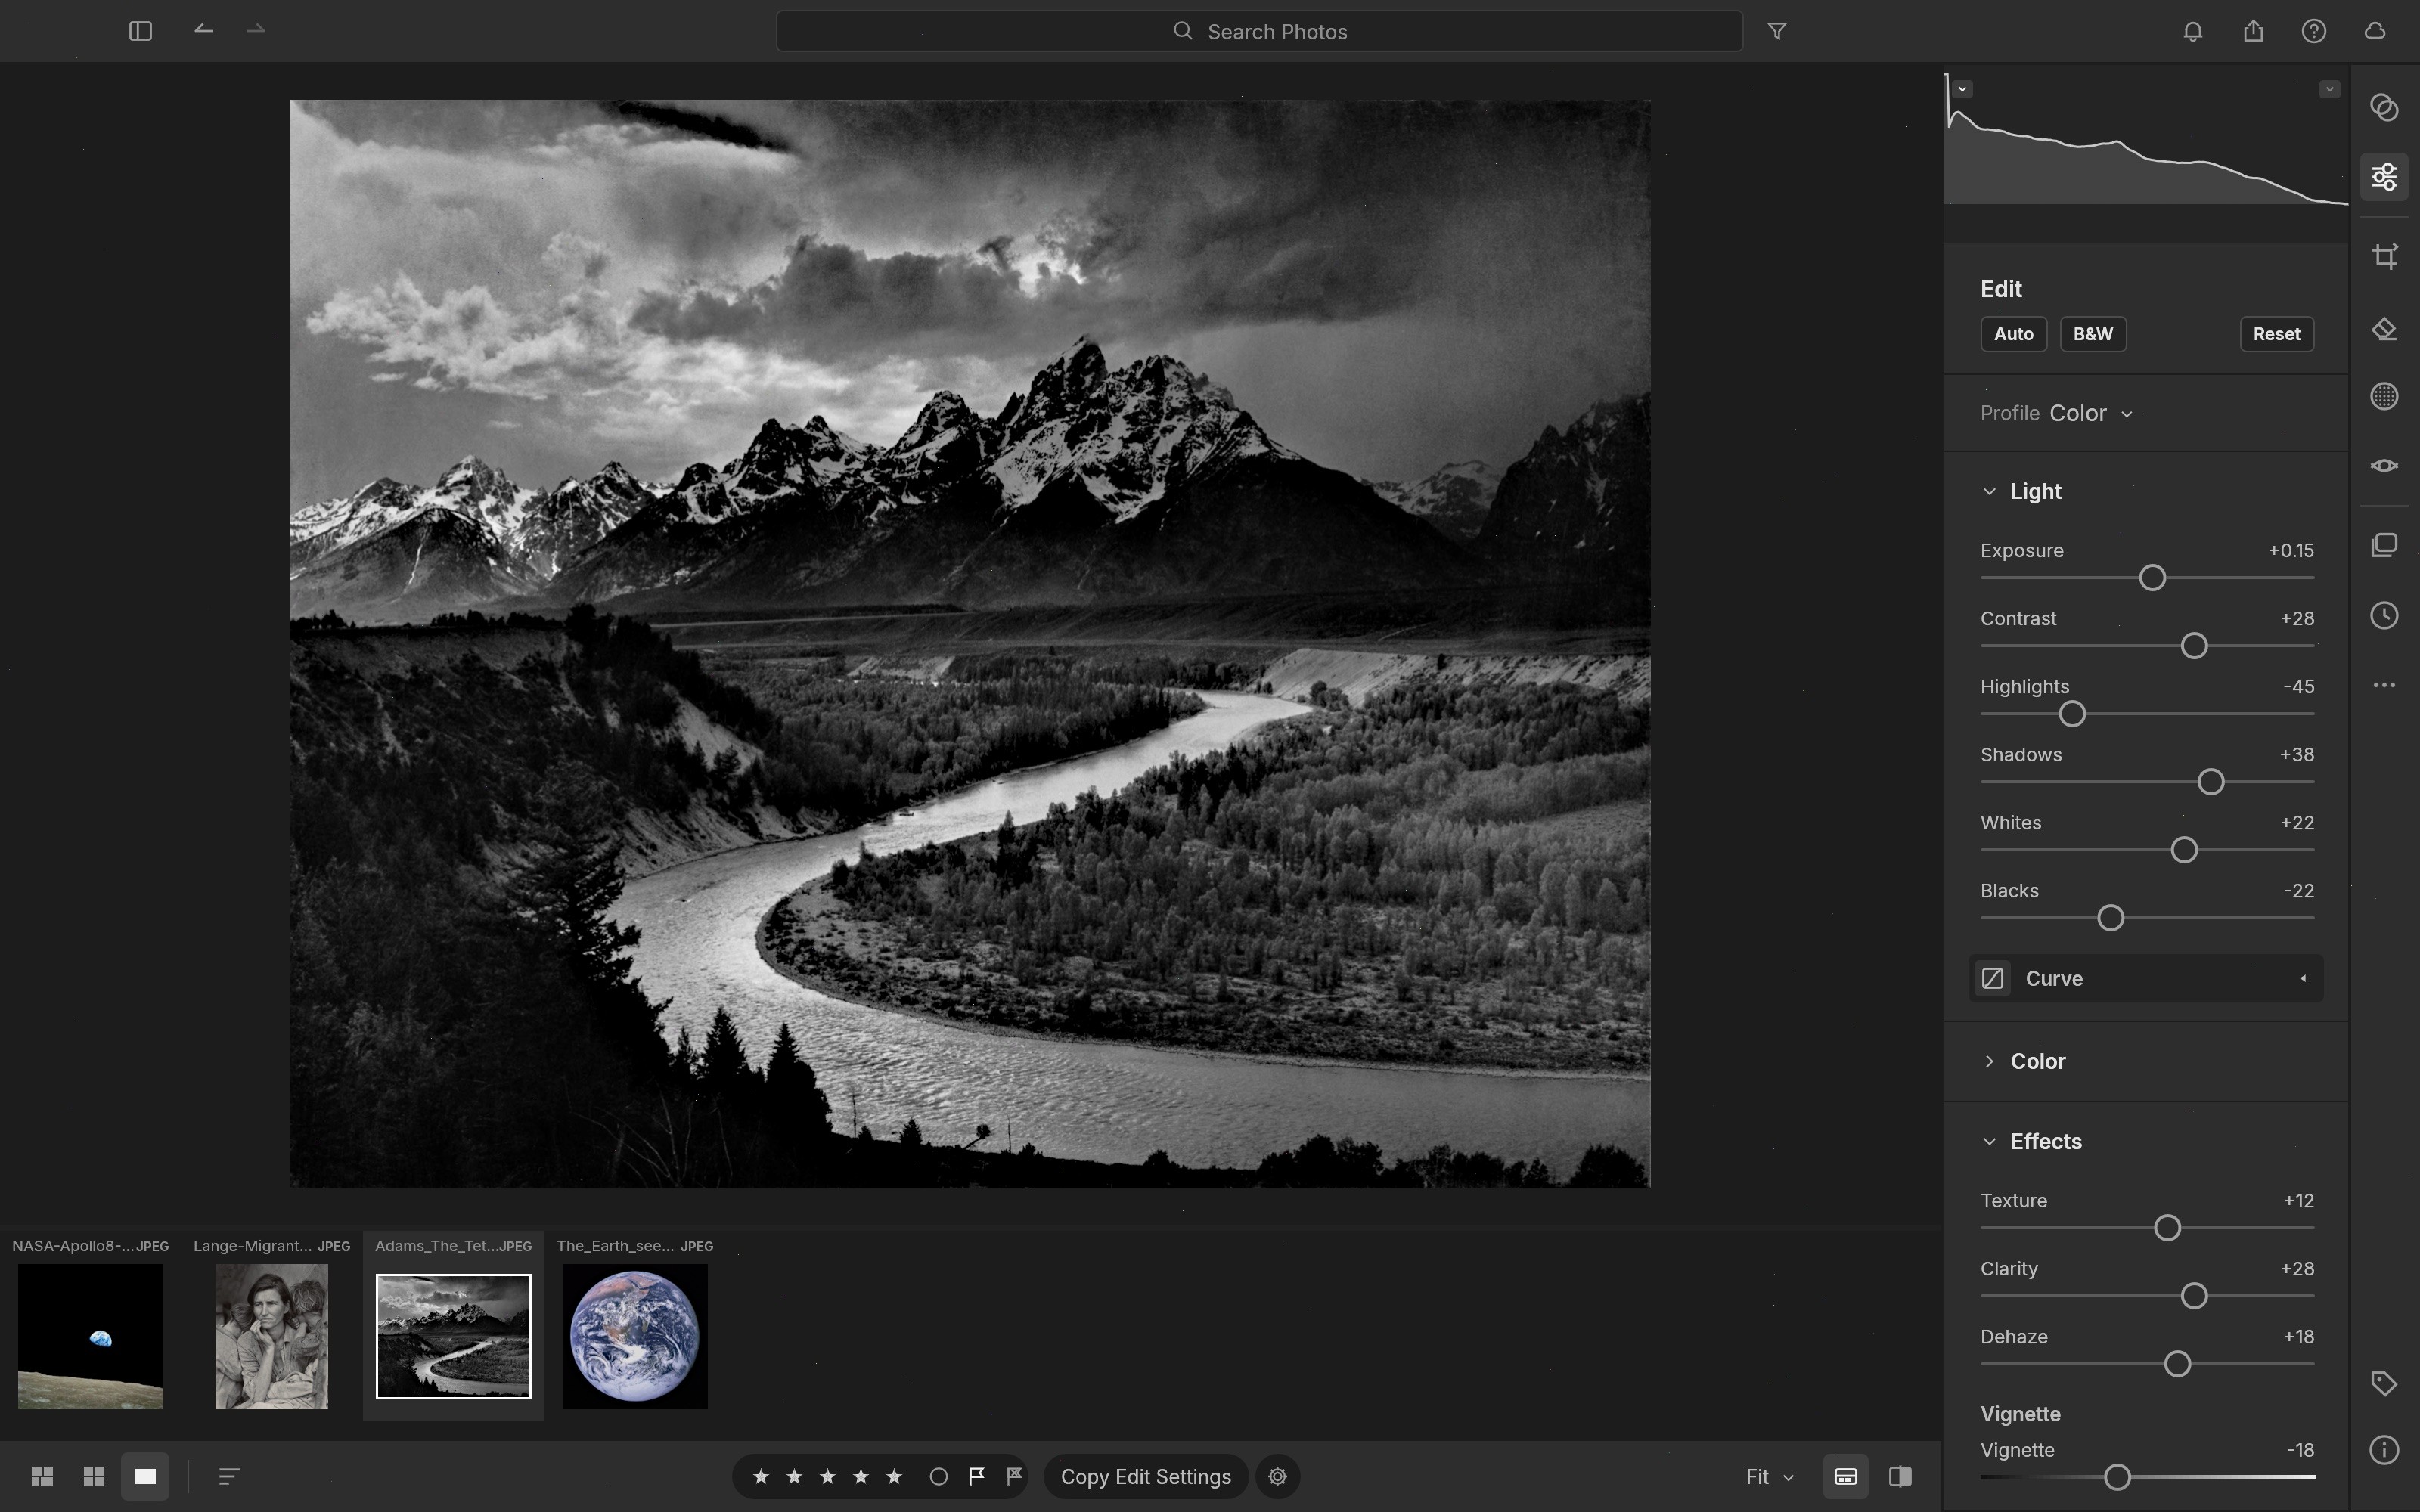Set the unflagged circle state
Image resolution: width=2420 pixels, height=1512 pixels.
(938, 1477)
